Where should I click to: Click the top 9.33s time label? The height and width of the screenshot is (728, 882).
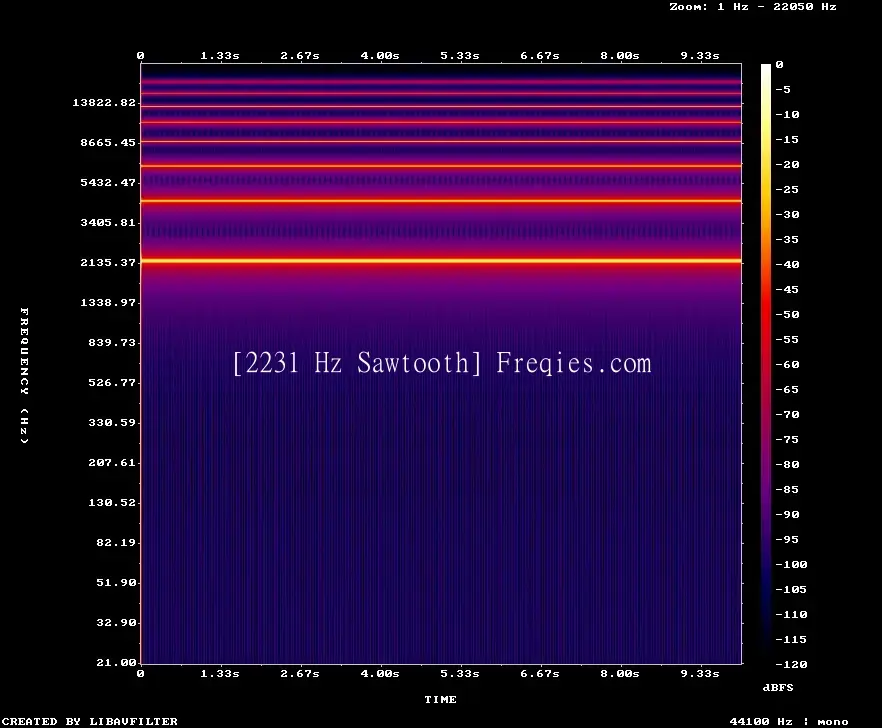point(700,56)
